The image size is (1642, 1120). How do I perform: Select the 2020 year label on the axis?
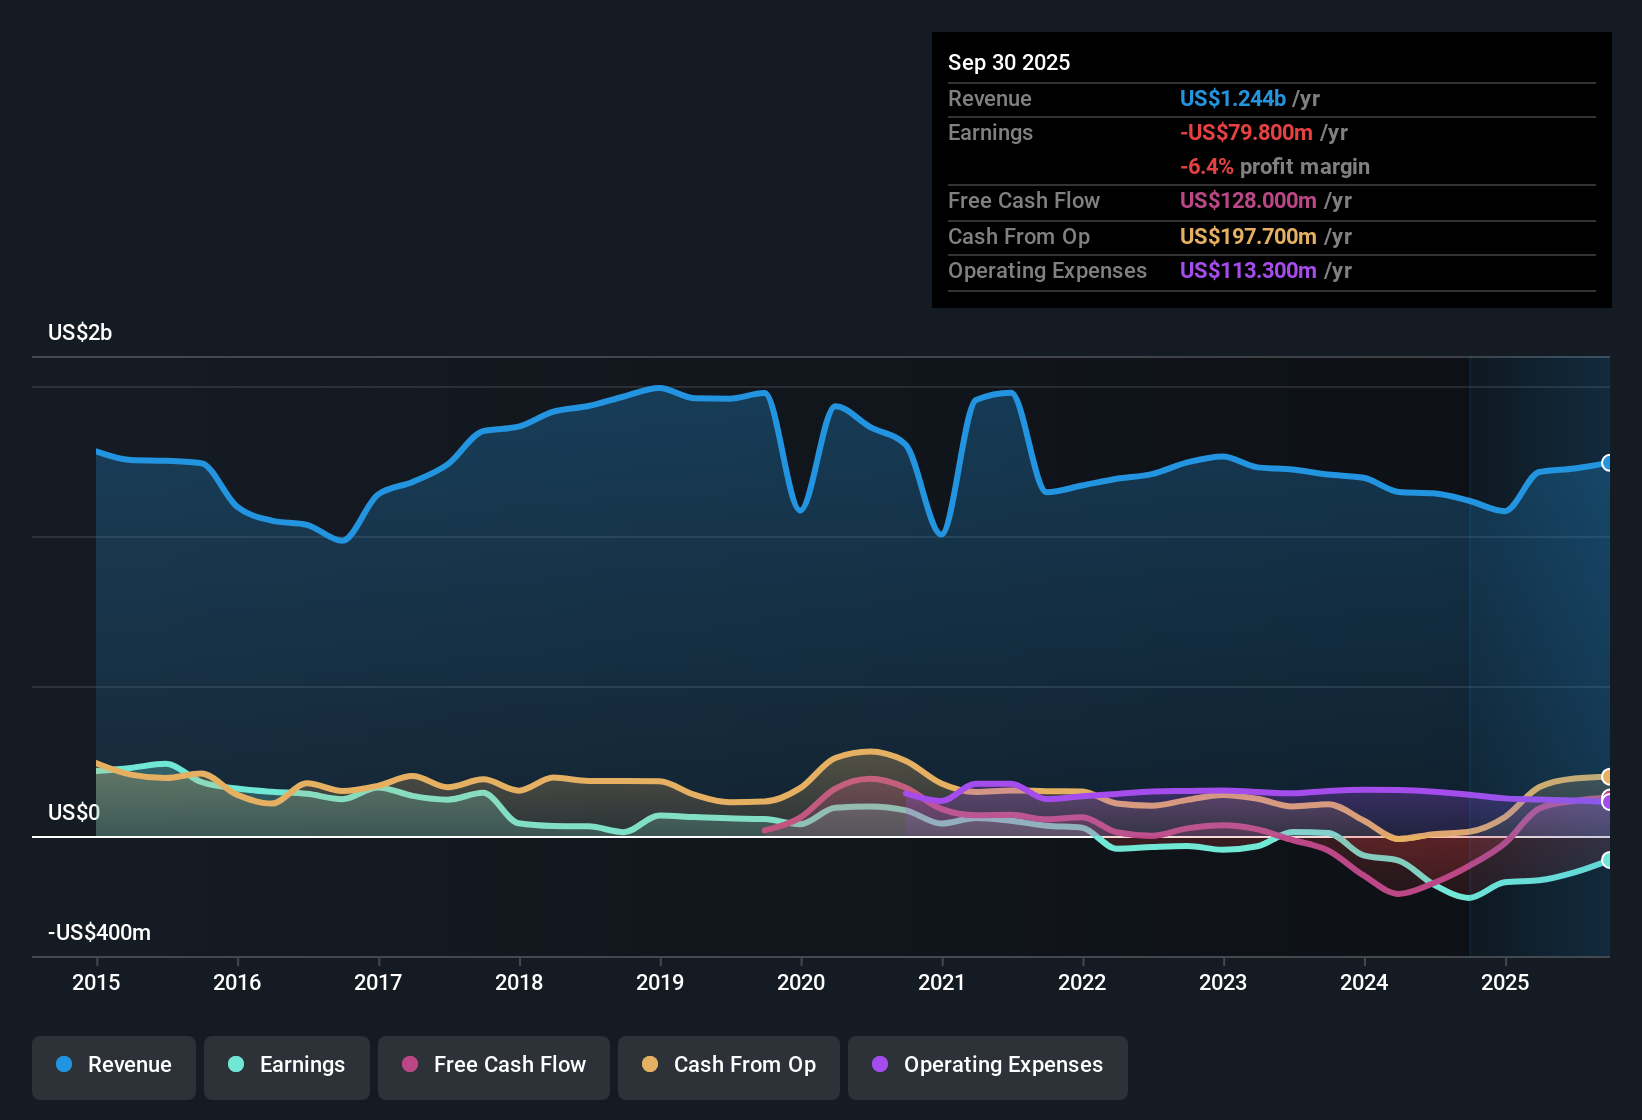(x=802, y=983)
